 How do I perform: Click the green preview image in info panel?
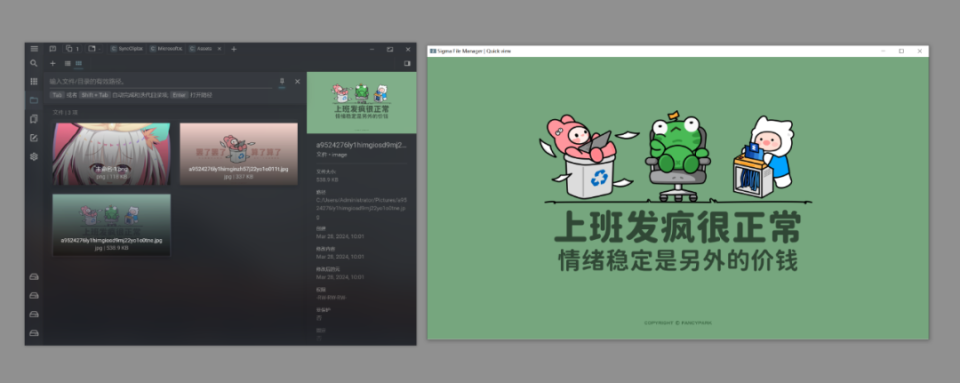[361, 103]
